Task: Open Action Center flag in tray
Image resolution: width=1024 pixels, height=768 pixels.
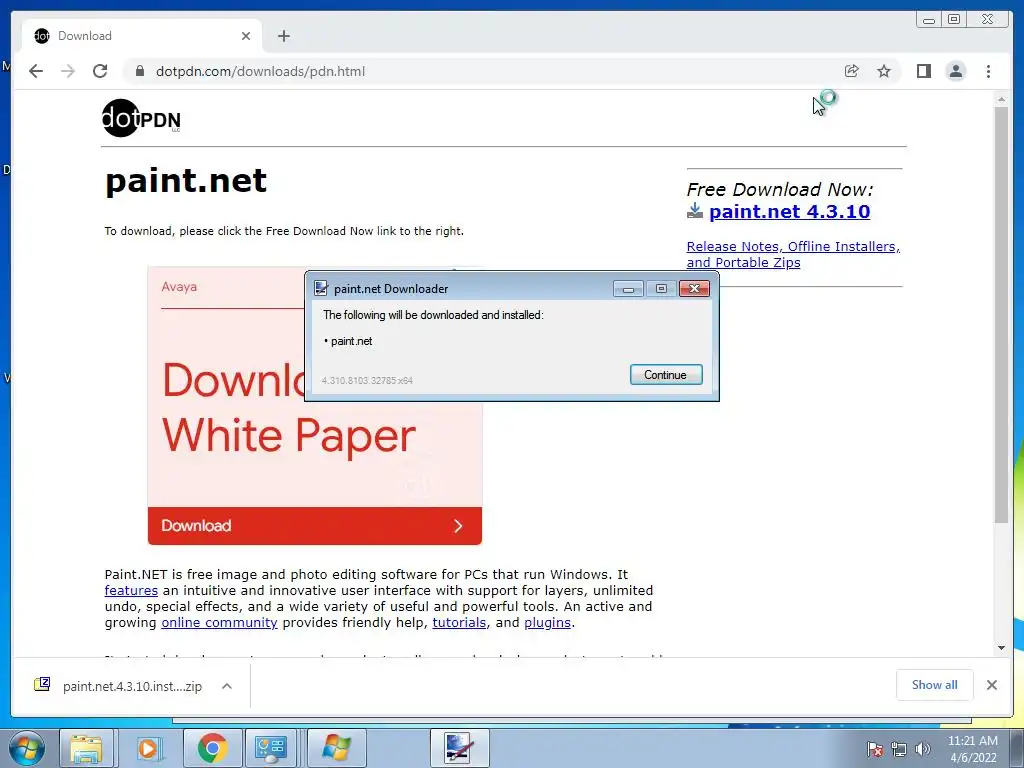Action: pos(874,749)
